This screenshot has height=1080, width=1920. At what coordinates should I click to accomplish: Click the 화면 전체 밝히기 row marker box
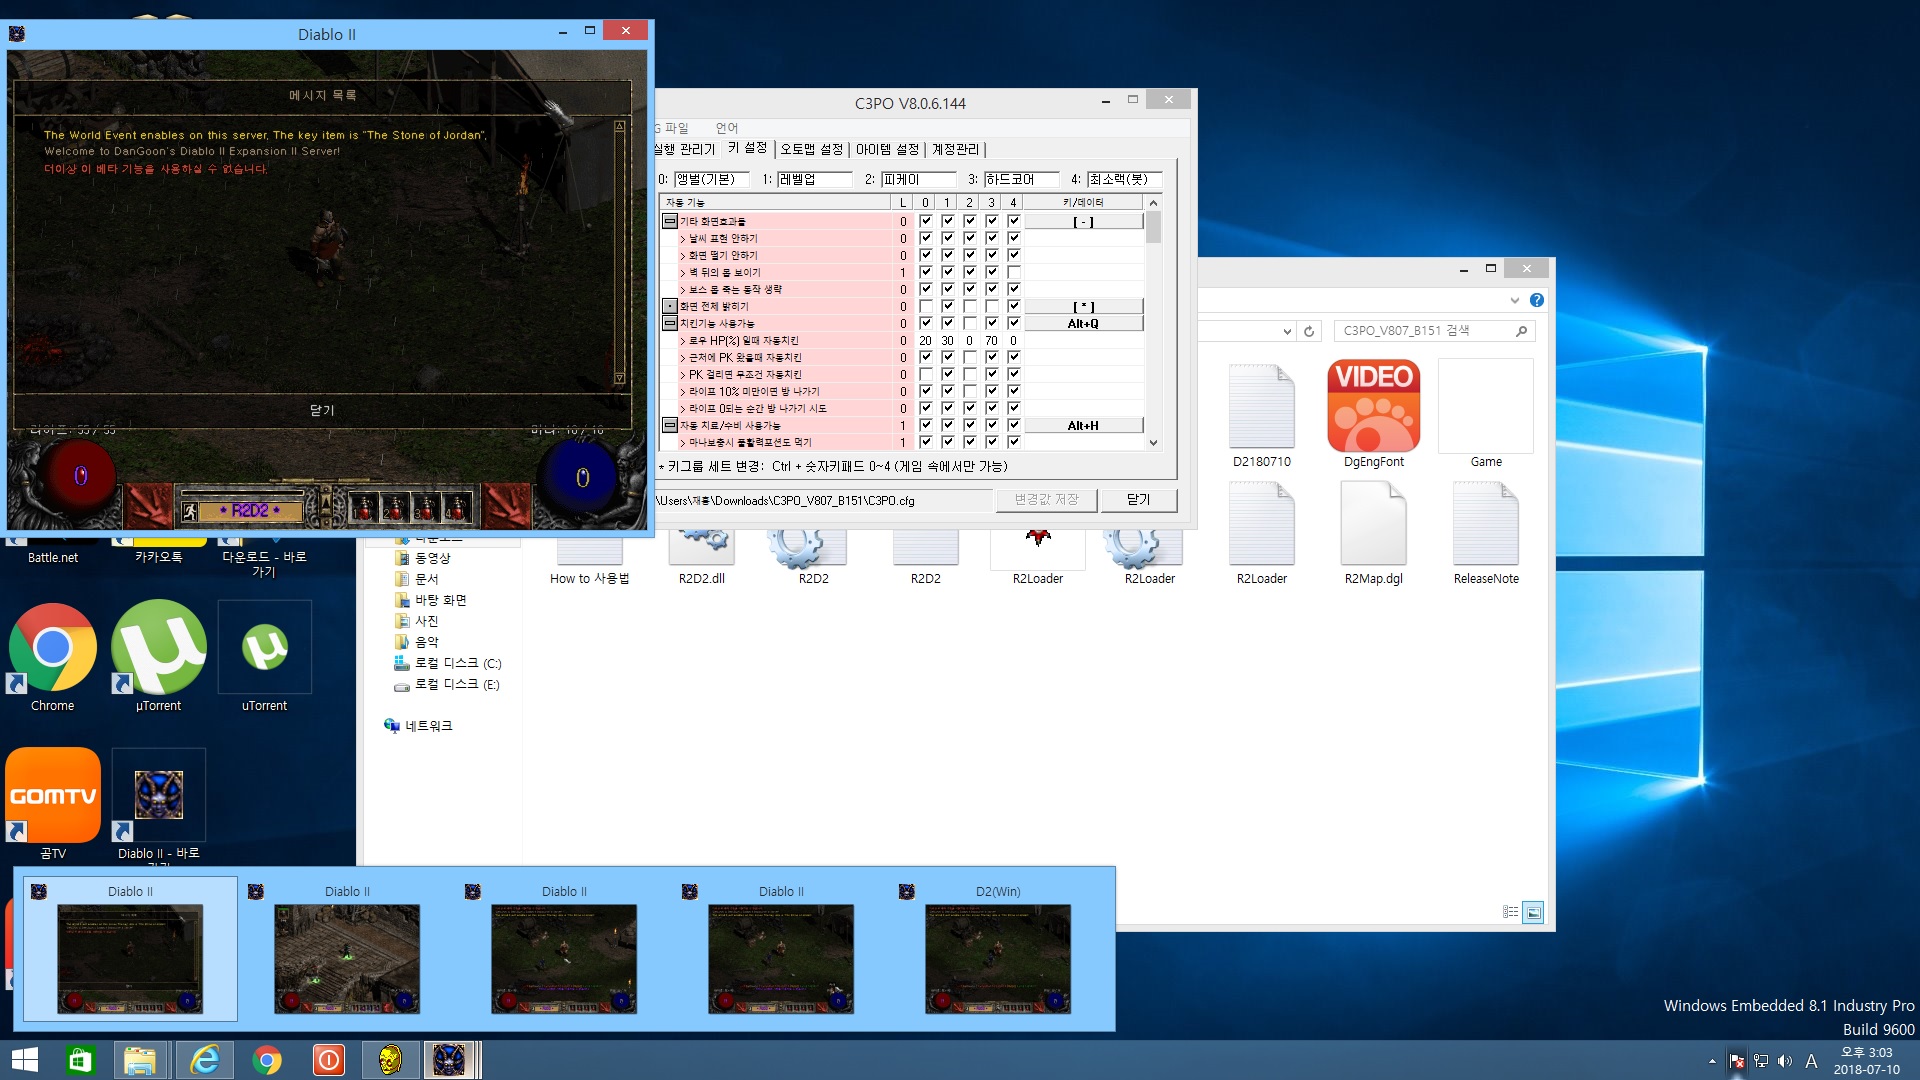[x=670, y=306]
